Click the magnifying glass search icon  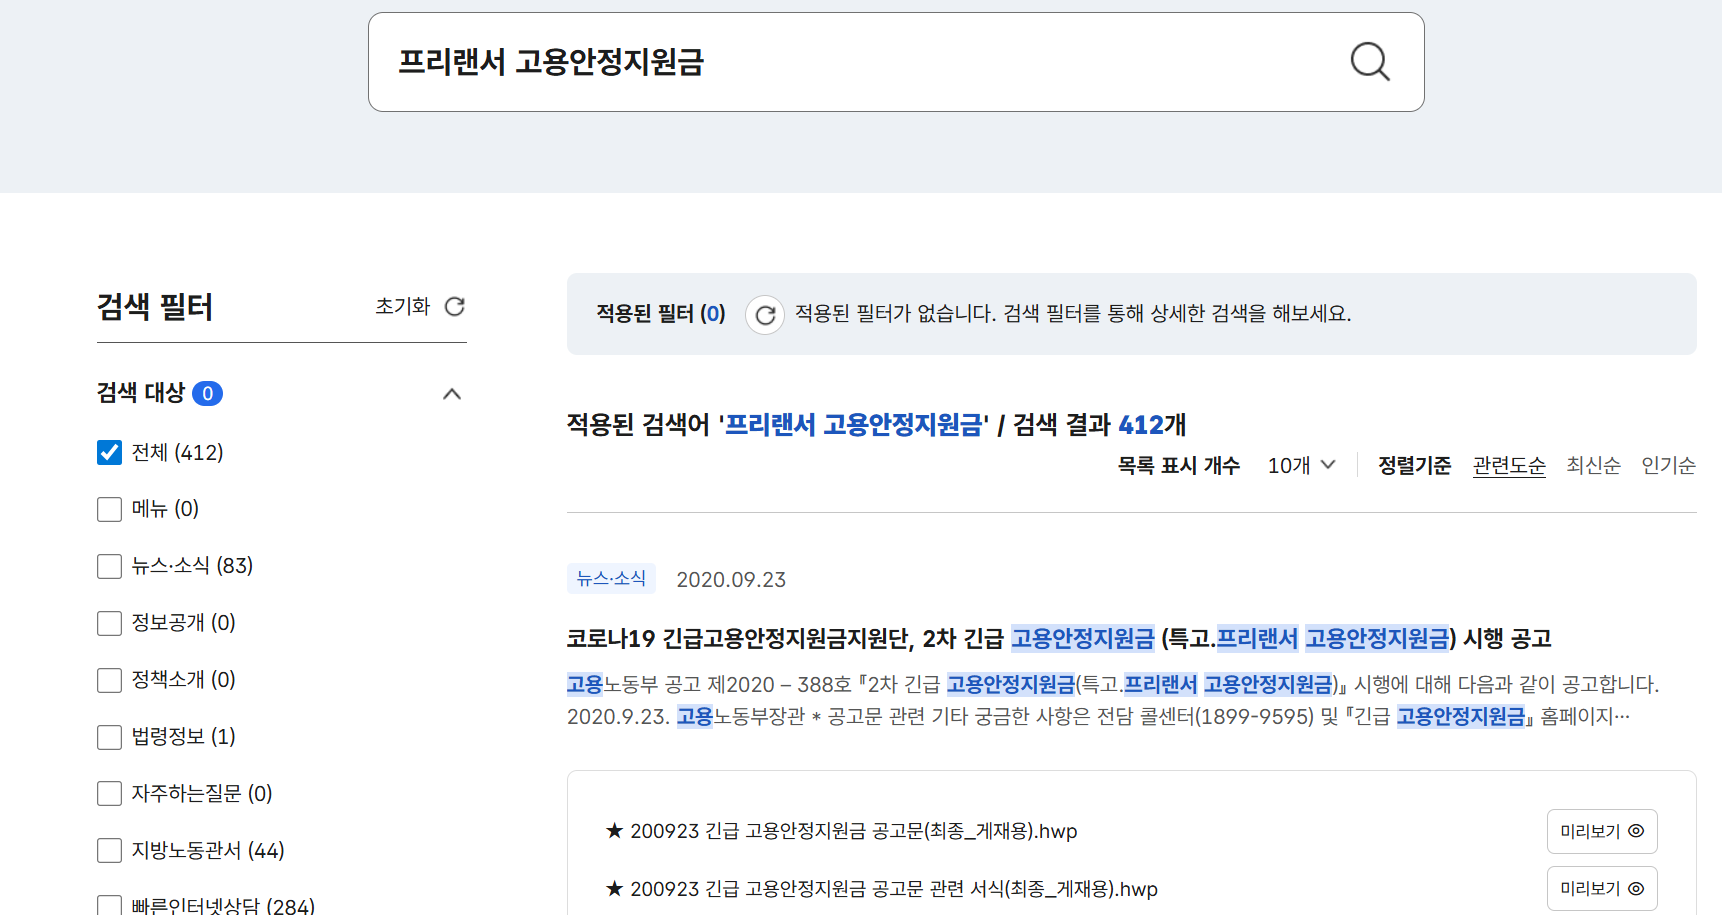(x=1370, y=62)
